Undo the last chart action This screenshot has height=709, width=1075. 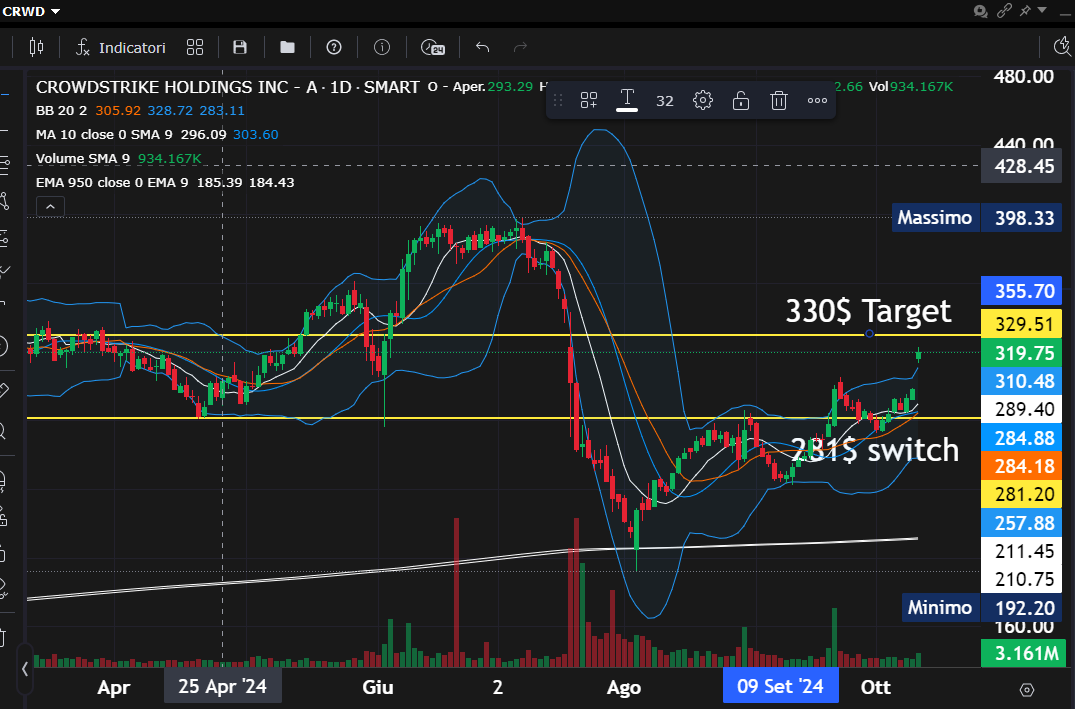point(483,47)
